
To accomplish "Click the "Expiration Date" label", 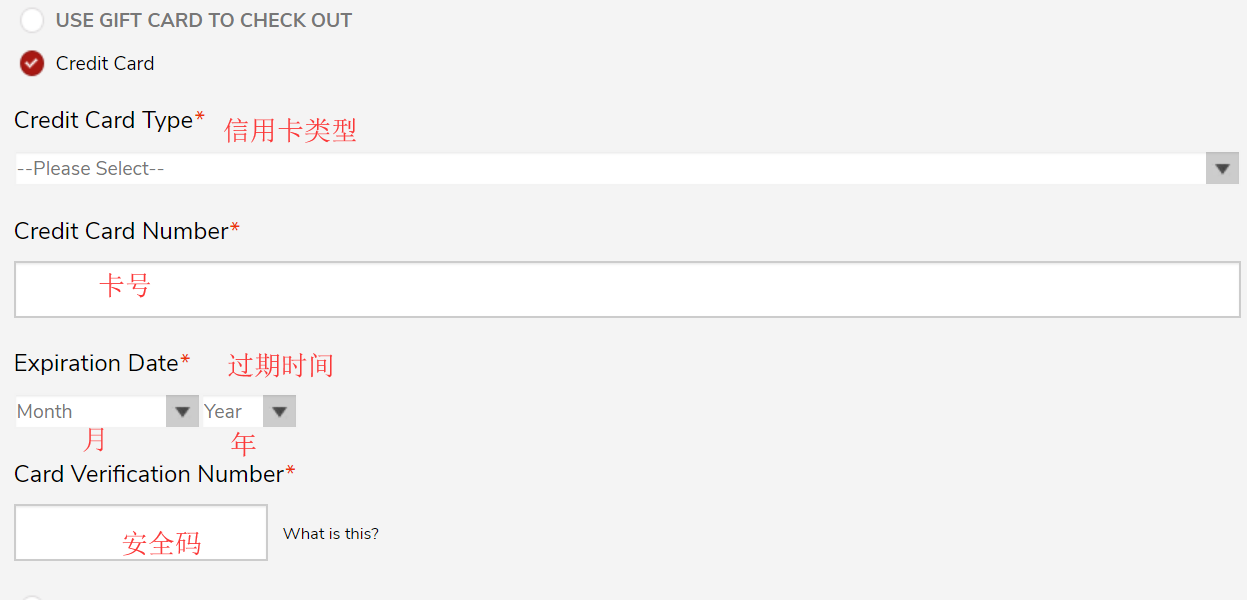I will pyautogui.click(x=96, y=364).
